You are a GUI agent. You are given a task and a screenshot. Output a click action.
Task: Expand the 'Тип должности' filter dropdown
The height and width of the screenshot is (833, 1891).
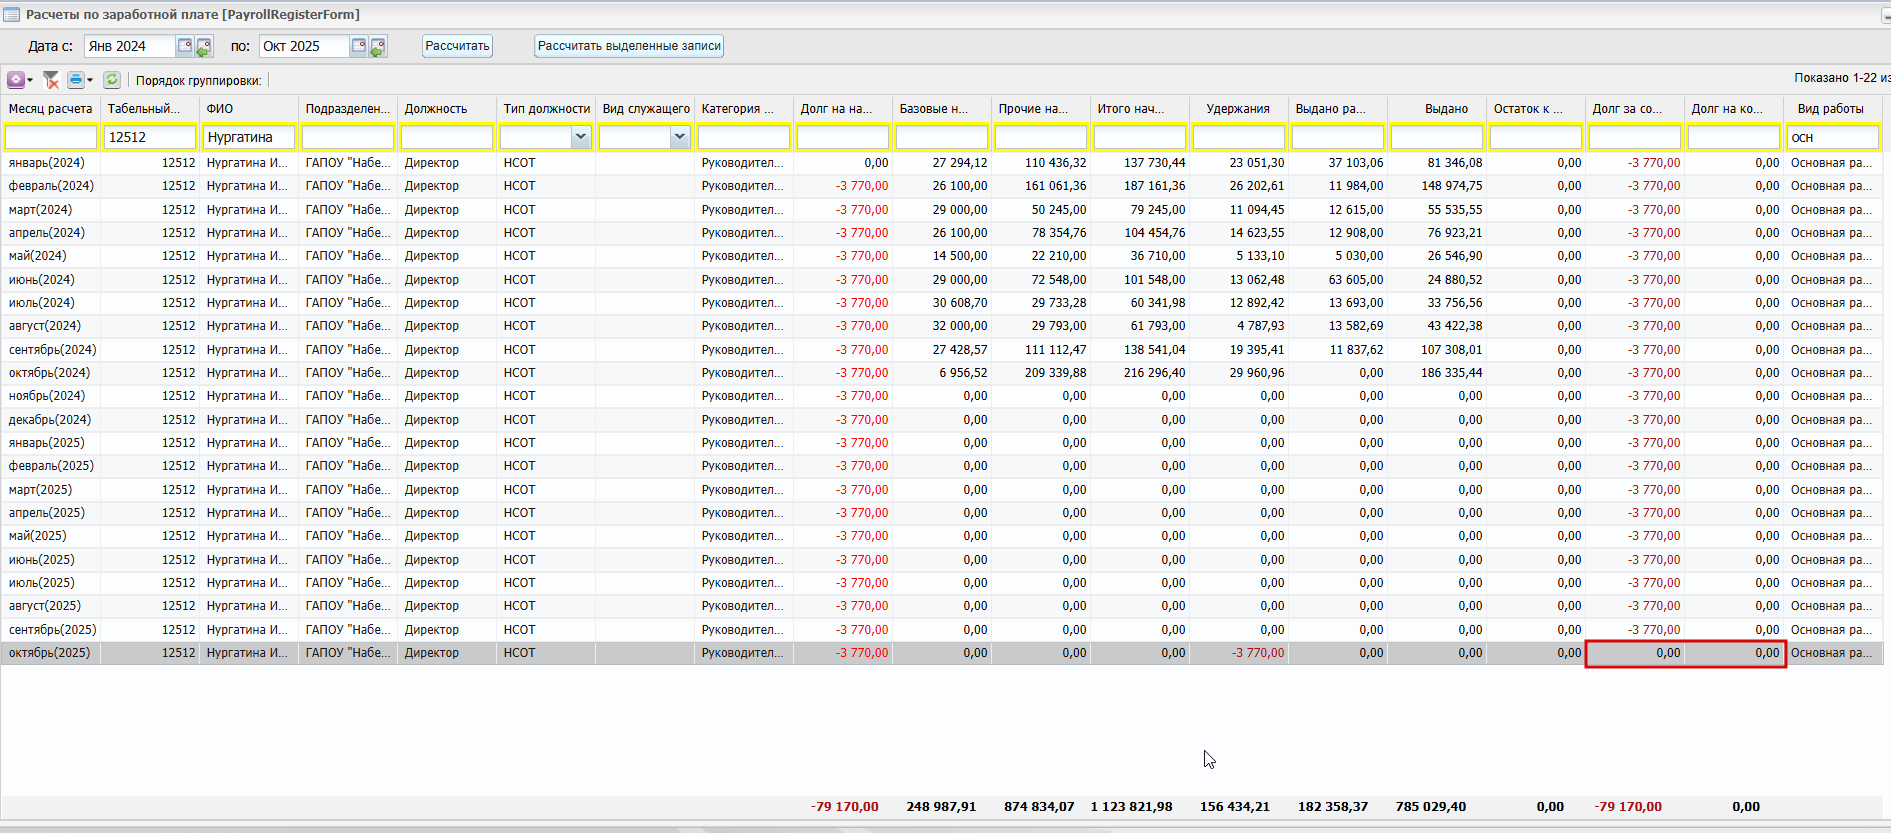pyautogui.click(x=580, y=137)
